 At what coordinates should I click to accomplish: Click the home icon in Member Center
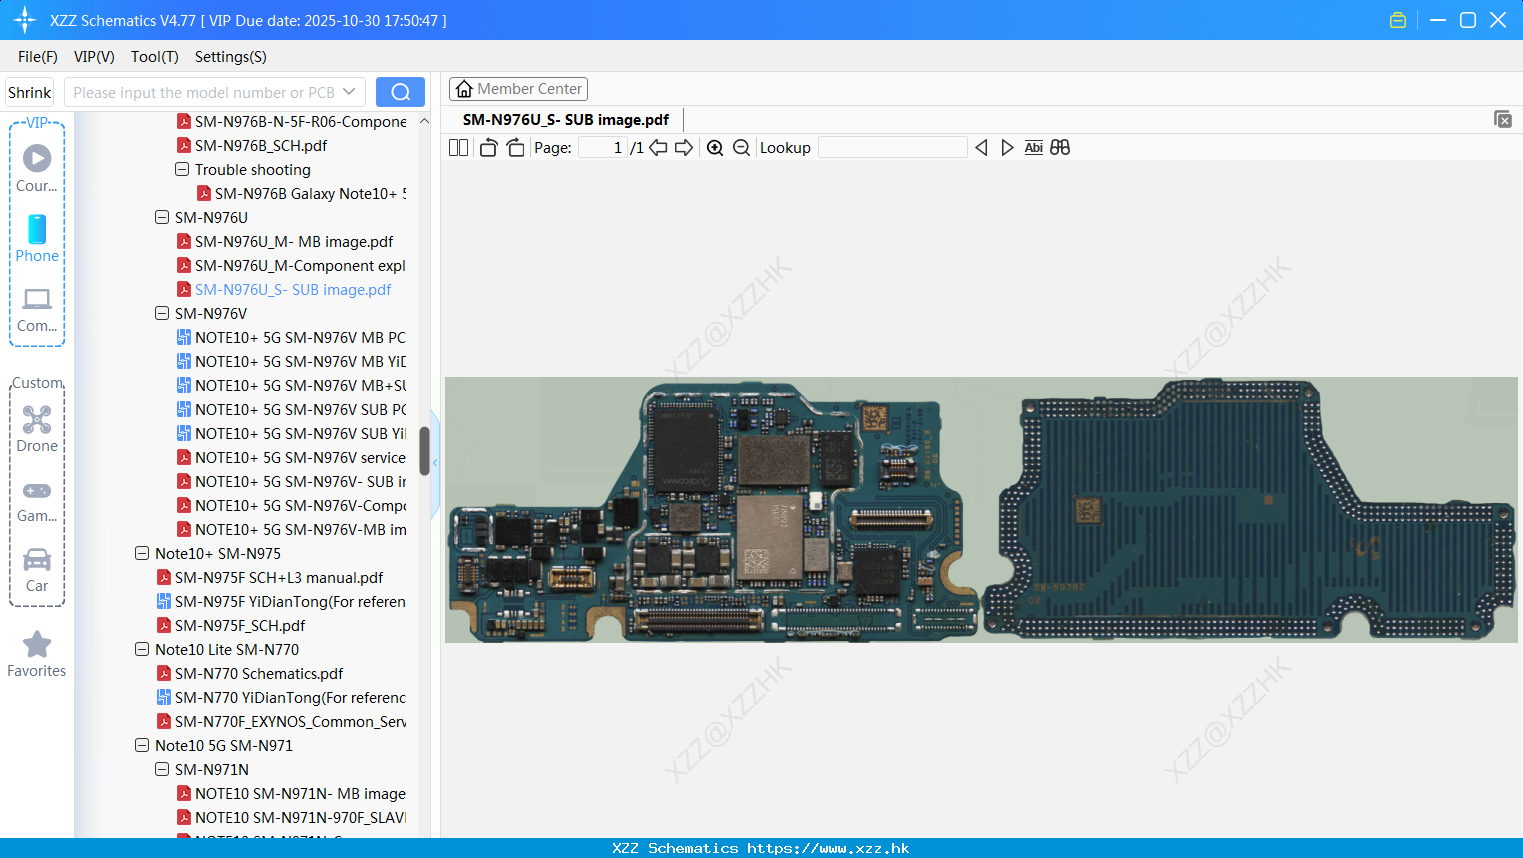point(464,89)
